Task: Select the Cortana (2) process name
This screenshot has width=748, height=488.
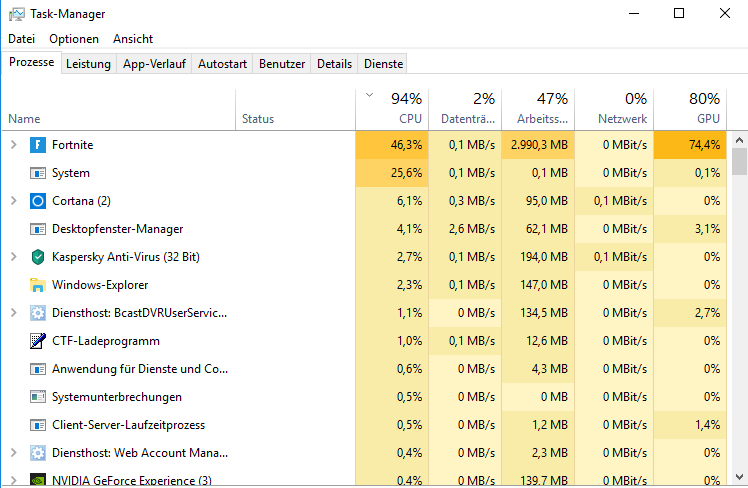Action: pyautogui.click(x=81, y=201)
